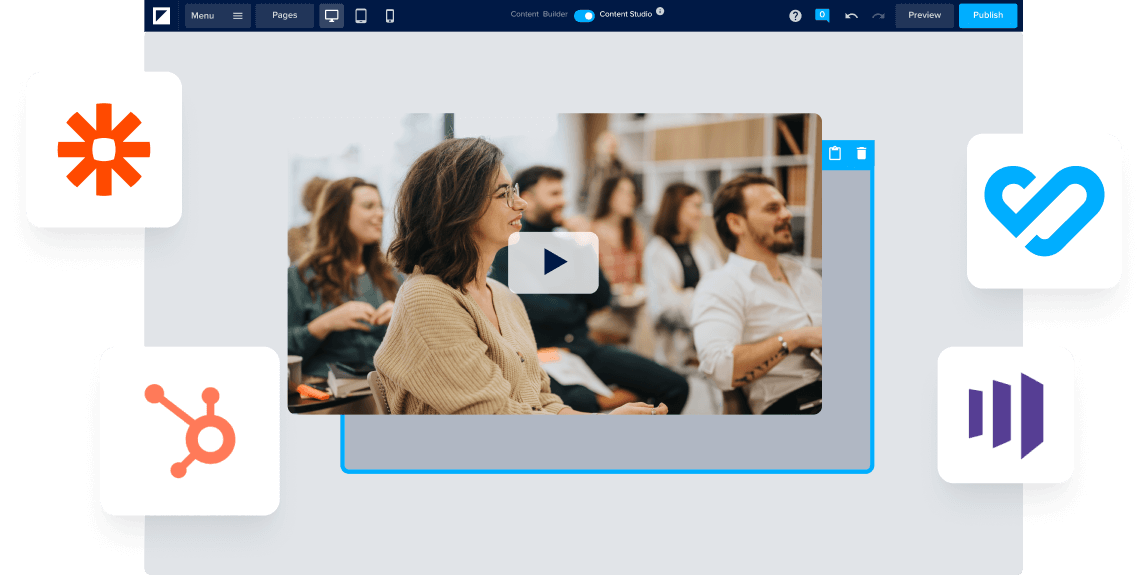Screen dimensions: 1148x576
Task: Click the Leadpages logo in top bar
Action: [x=162, y=15]
